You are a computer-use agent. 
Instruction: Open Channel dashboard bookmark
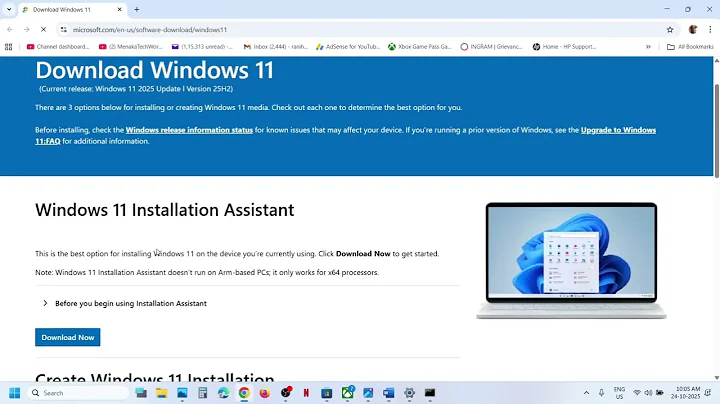tap(58, 46)
